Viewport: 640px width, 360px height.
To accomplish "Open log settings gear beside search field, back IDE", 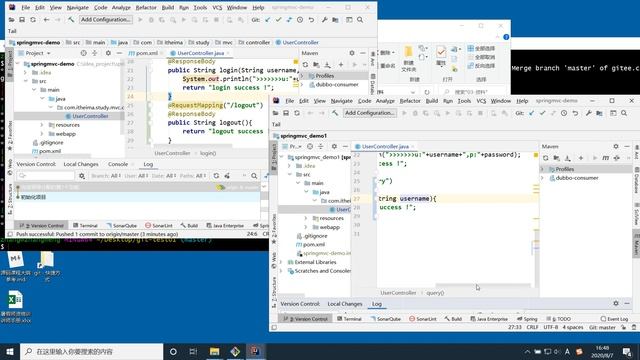I will tap(82, 176).
